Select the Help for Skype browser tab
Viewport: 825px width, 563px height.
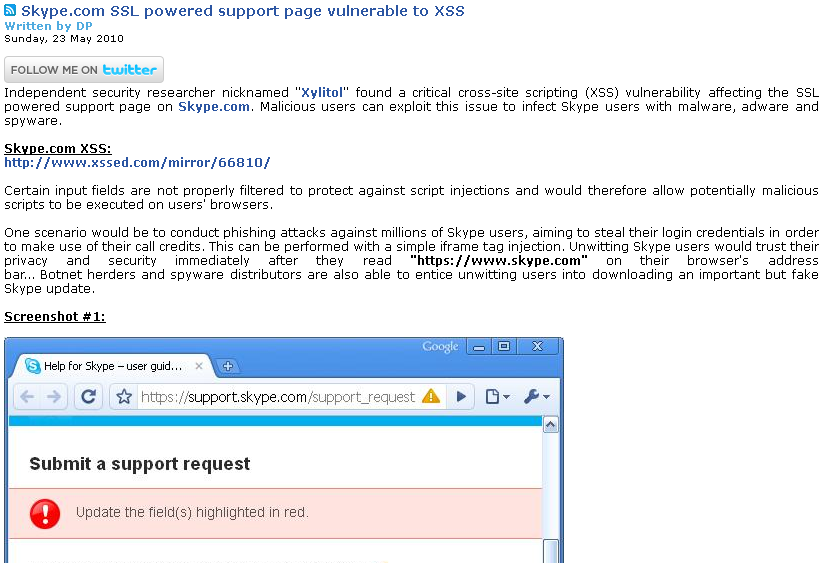[113, 366]
